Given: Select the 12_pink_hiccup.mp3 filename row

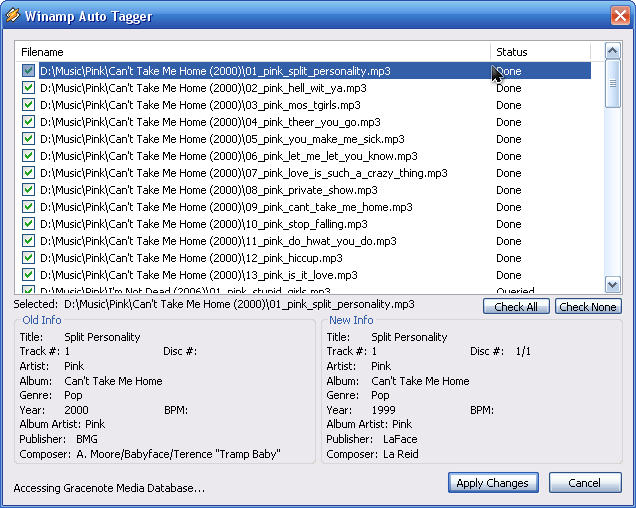Looking at the screenshot, I should point(191,258).
